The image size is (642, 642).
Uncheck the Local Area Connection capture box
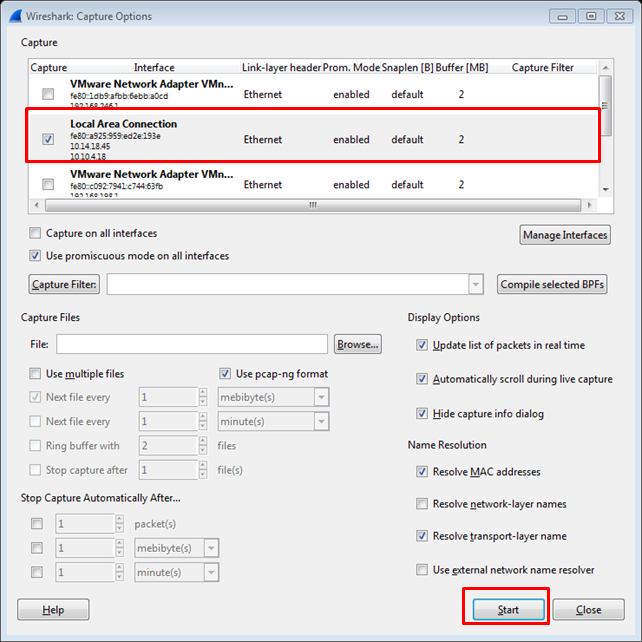pos(48,139)
